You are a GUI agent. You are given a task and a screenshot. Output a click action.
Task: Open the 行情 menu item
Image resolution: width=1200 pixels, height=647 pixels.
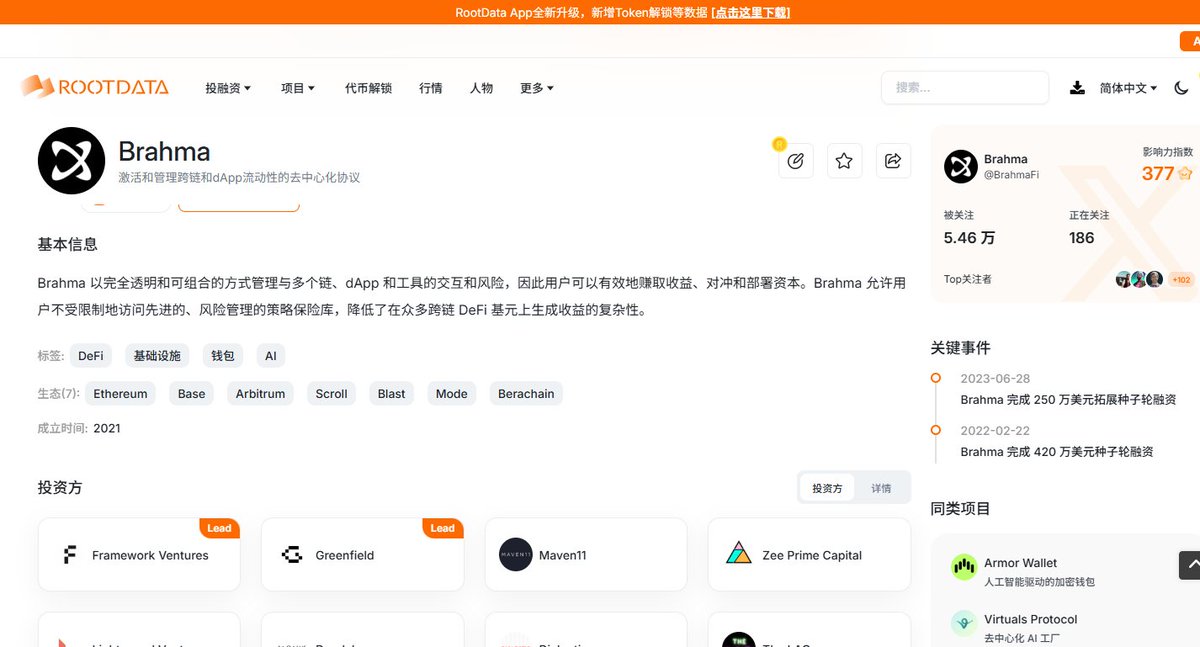point(431,88)
